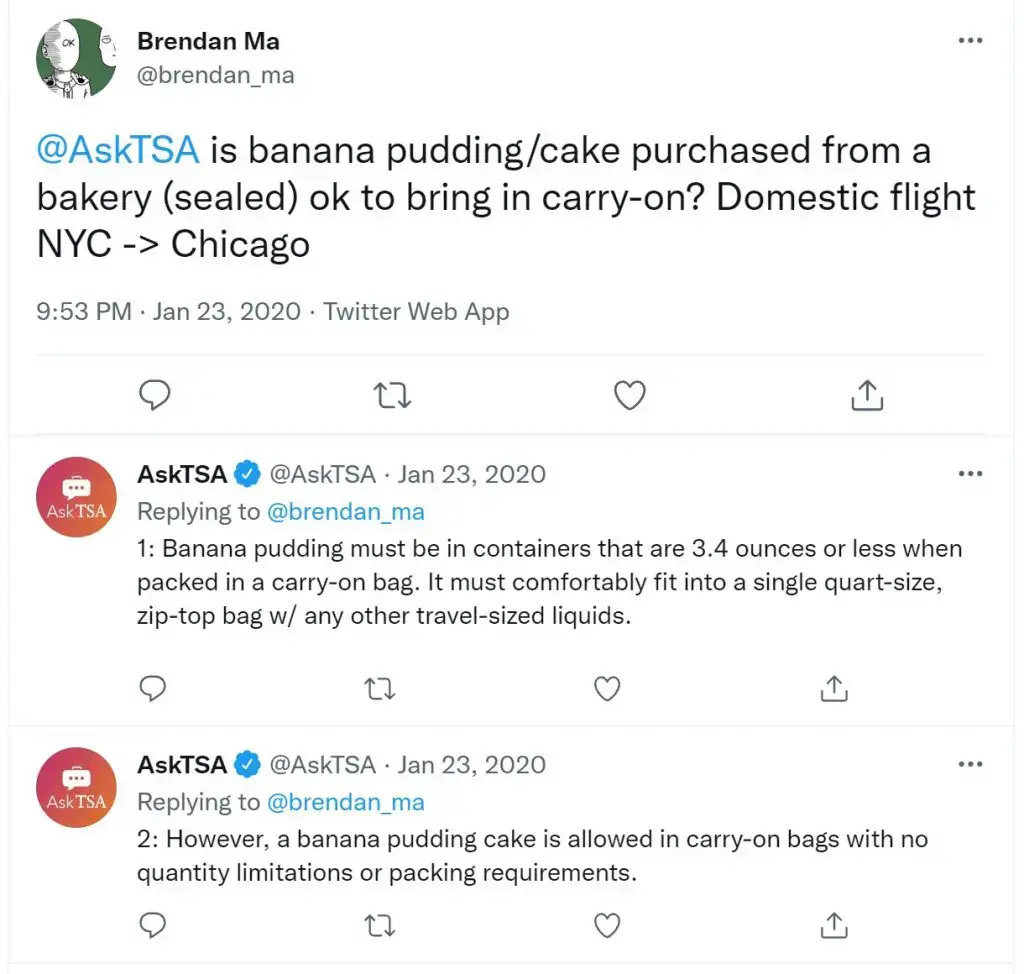Image resolution: width=1024 pixels, height=974 pixels.
Task: Open more options on Brendan Ma's tweet
Action: [969, 40]
